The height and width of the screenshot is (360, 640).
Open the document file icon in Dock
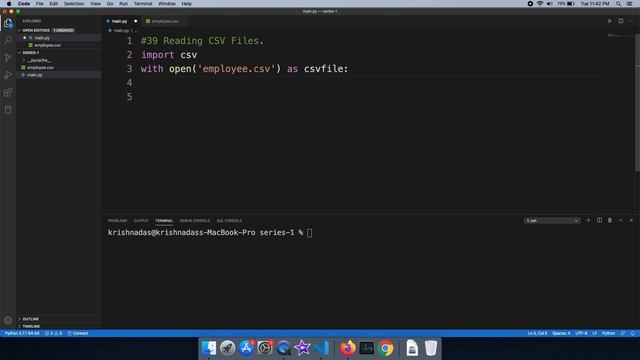412,348
